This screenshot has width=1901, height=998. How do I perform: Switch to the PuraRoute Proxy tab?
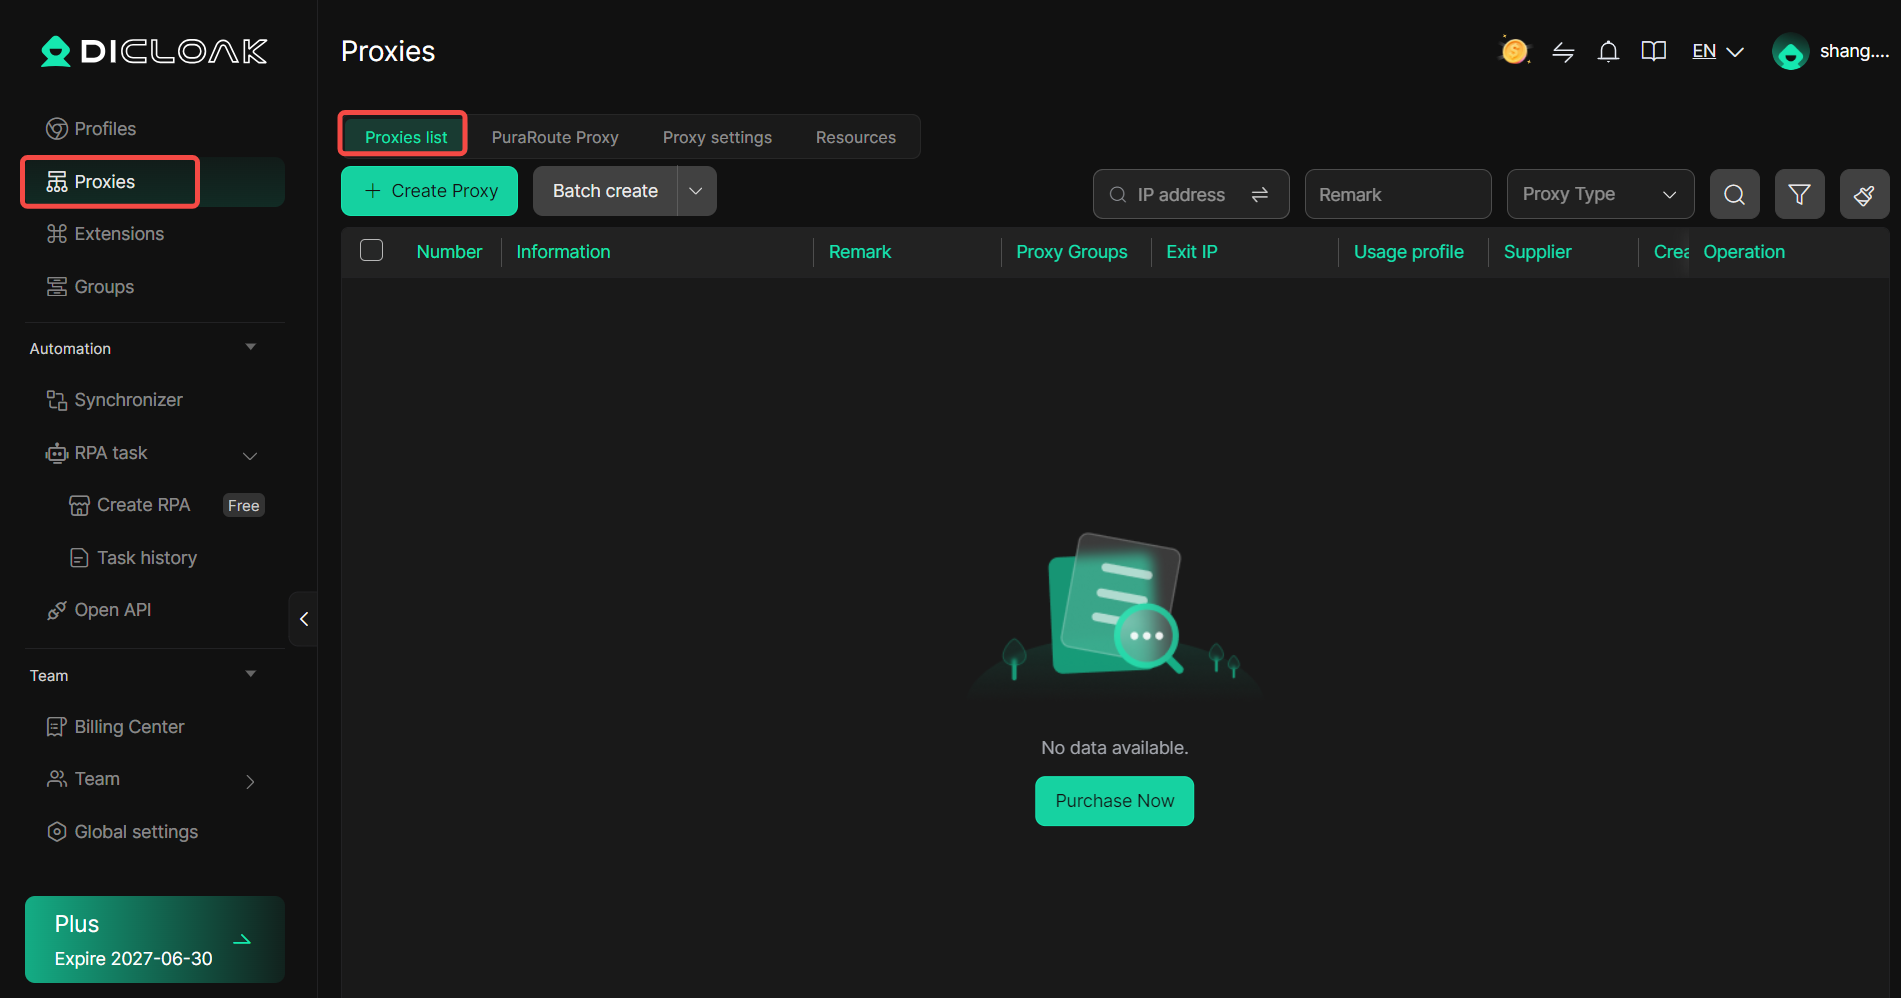(x=555, y=137)
